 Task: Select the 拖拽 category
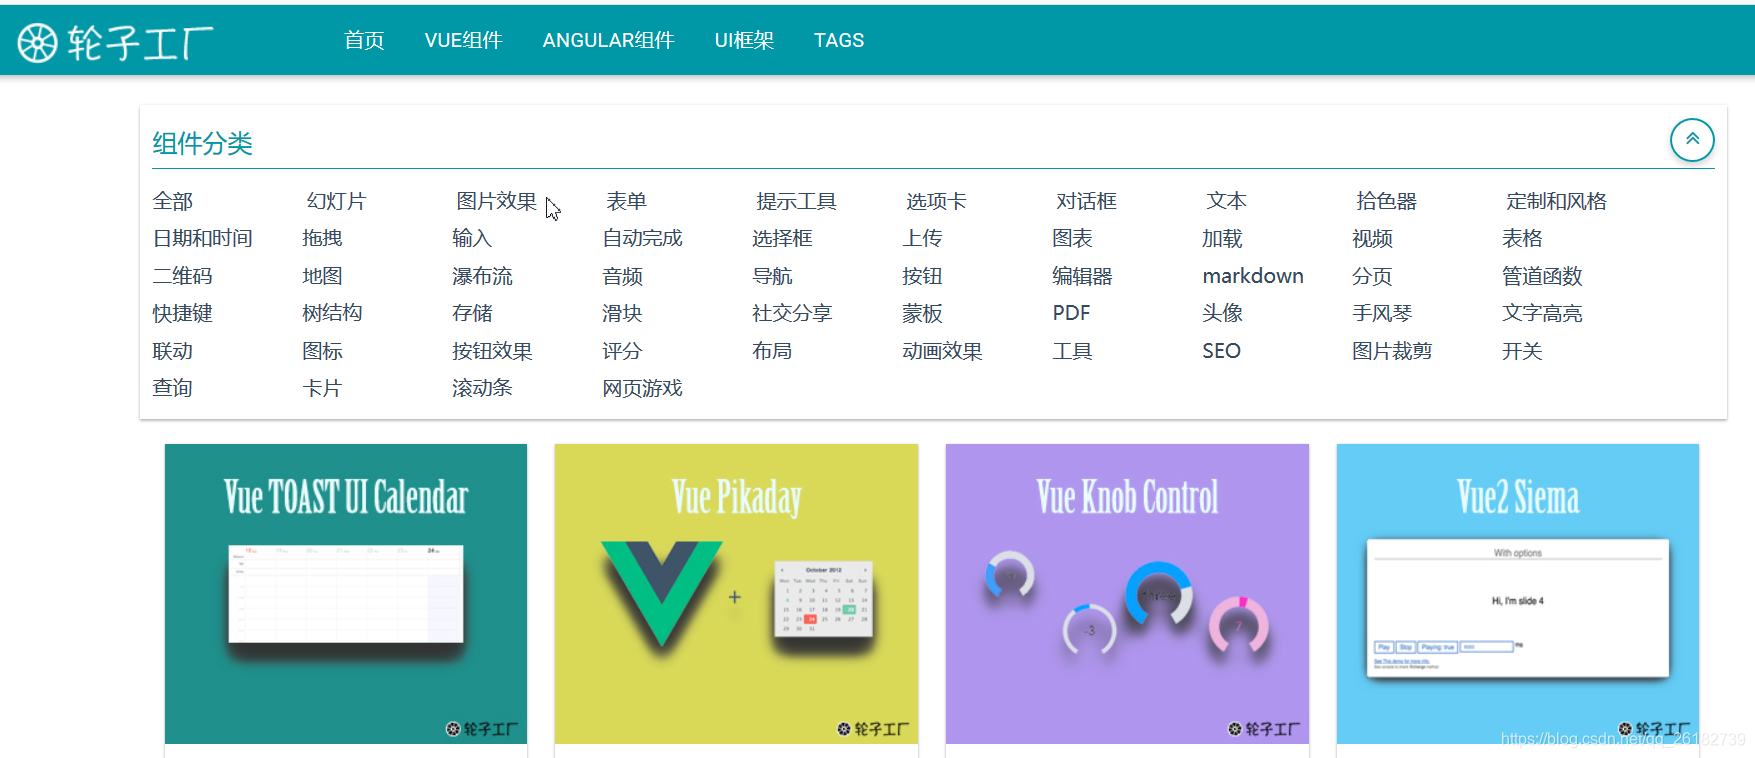pyautogui.click(x=322, y=238)
